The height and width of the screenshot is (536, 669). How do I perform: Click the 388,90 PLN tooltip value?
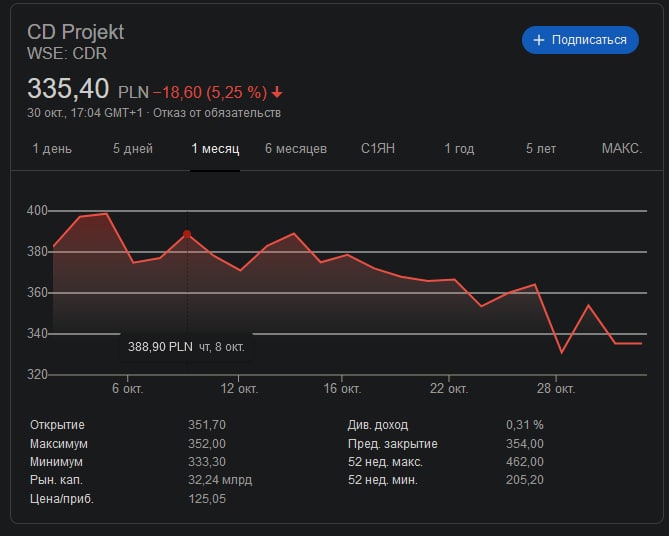click(160, 347)
